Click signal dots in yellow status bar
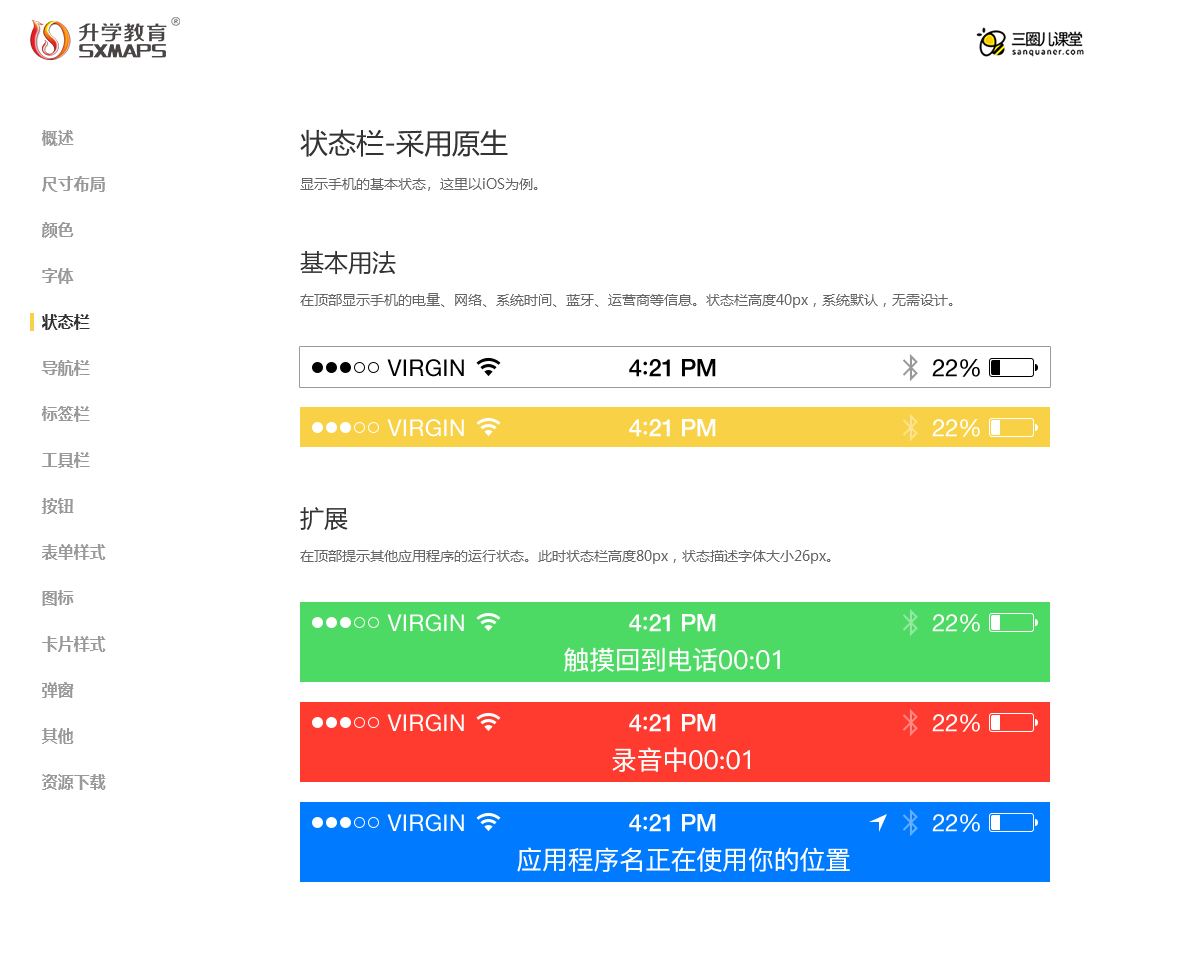1198x967 pixels. (x=345, y=428)
